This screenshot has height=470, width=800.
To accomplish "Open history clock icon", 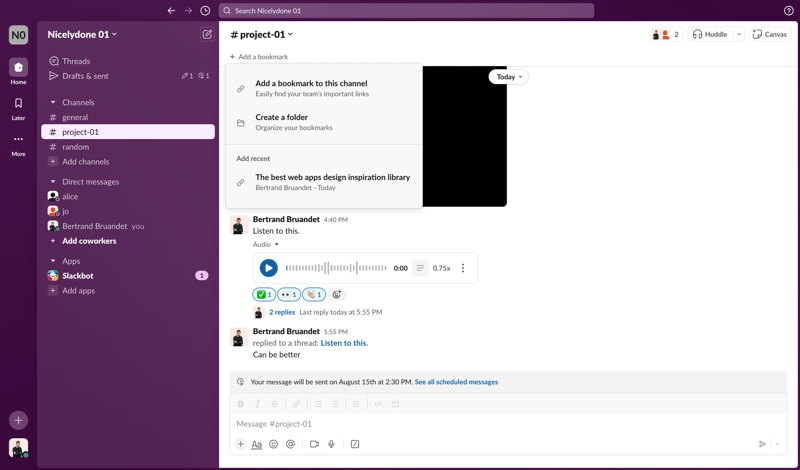I will (205, 11).
